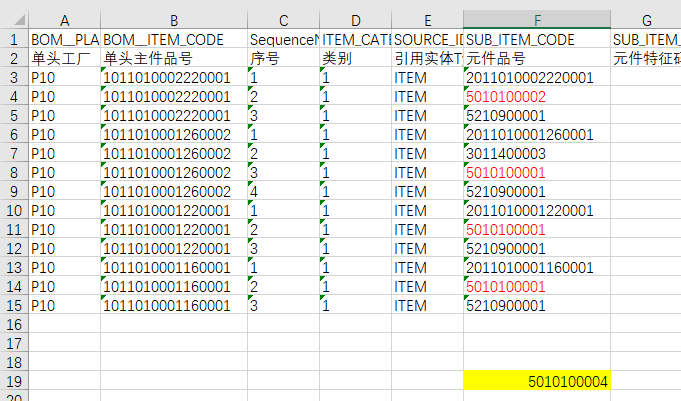
Task: Click cell 5210900001 in row 9
Action: [x=537, y=192]
